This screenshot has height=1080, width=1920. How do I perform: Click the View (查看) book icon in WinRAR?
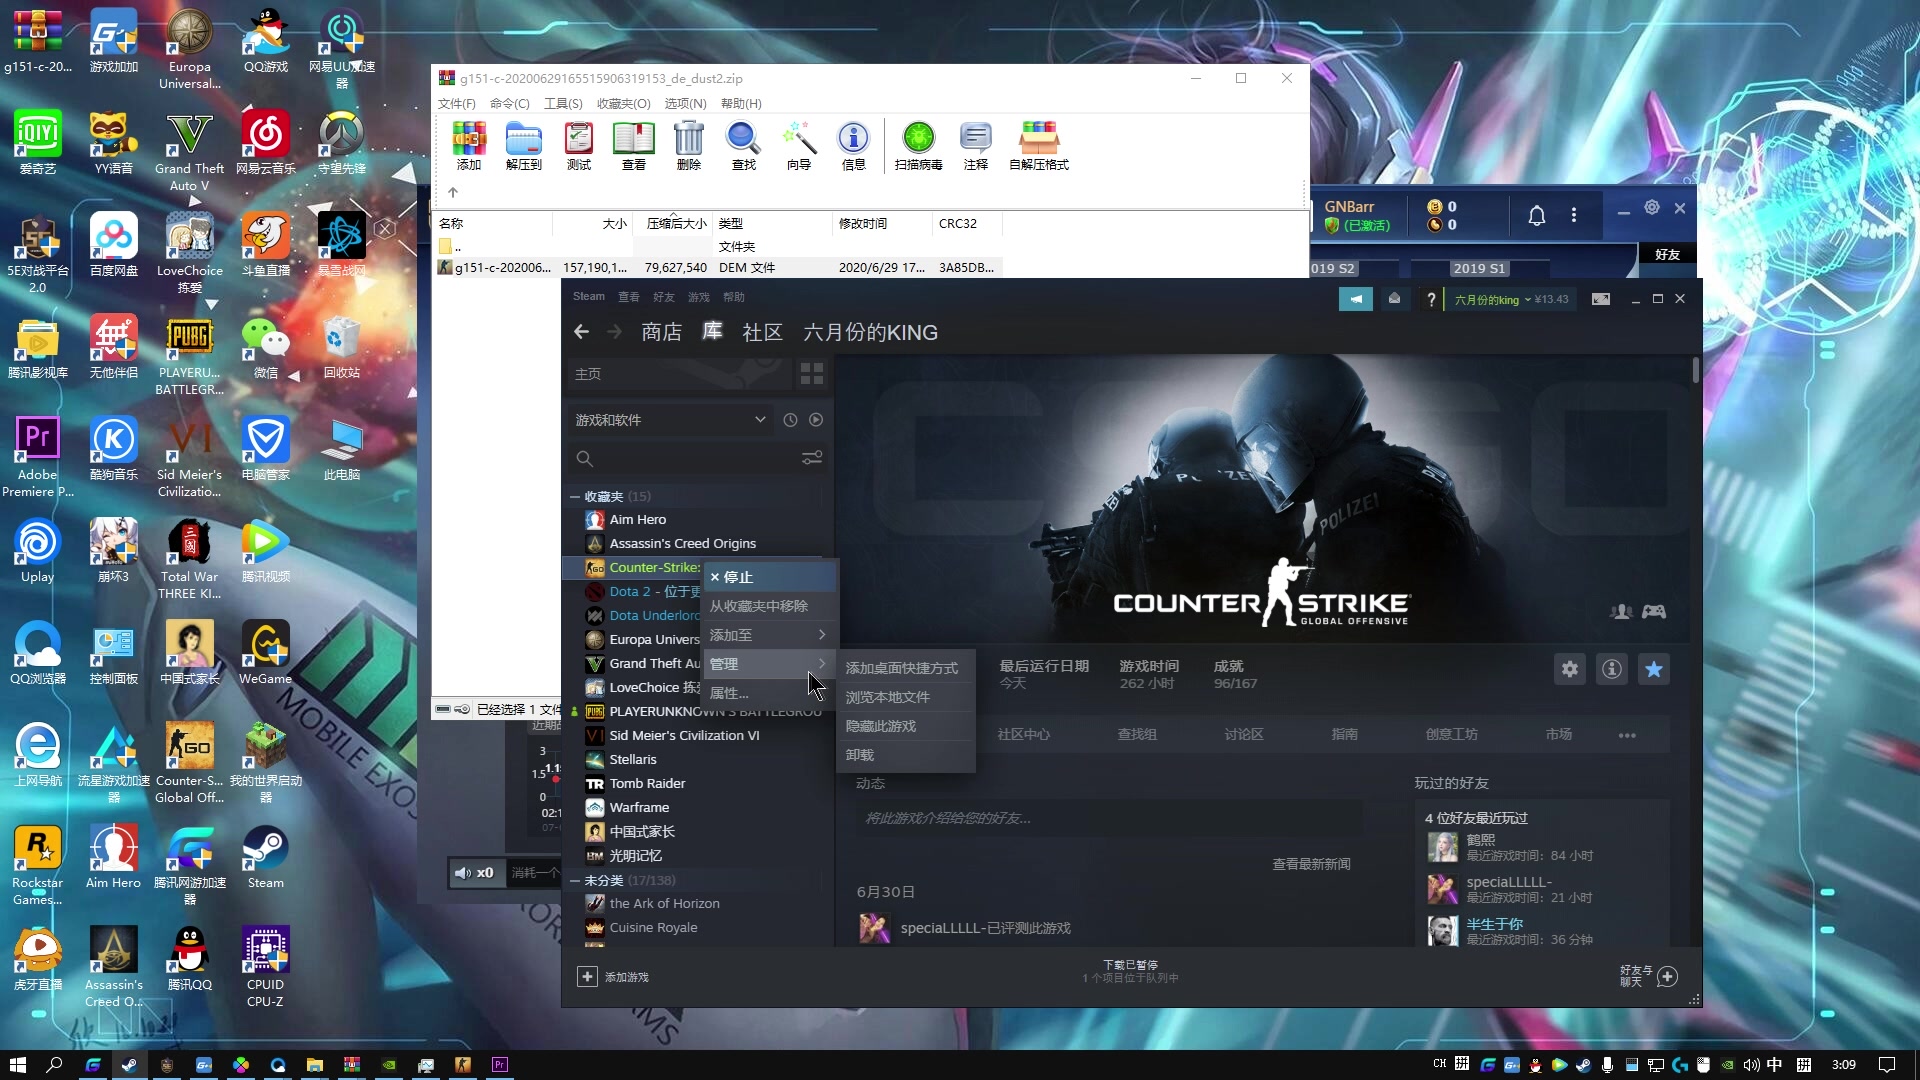tap(633, 146)
